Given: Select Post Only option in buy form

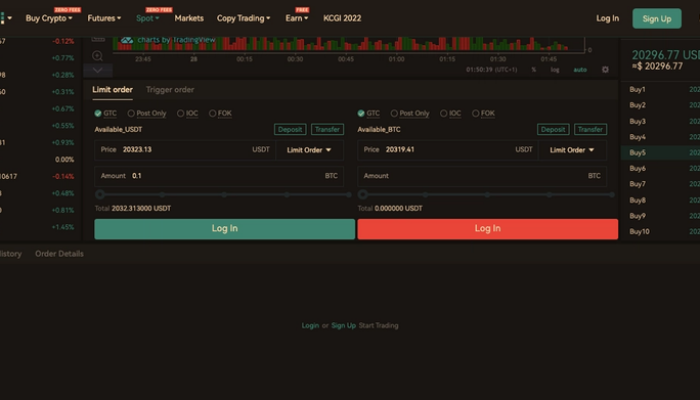Looking at the screenshot, I should click(x=147, y=113).
